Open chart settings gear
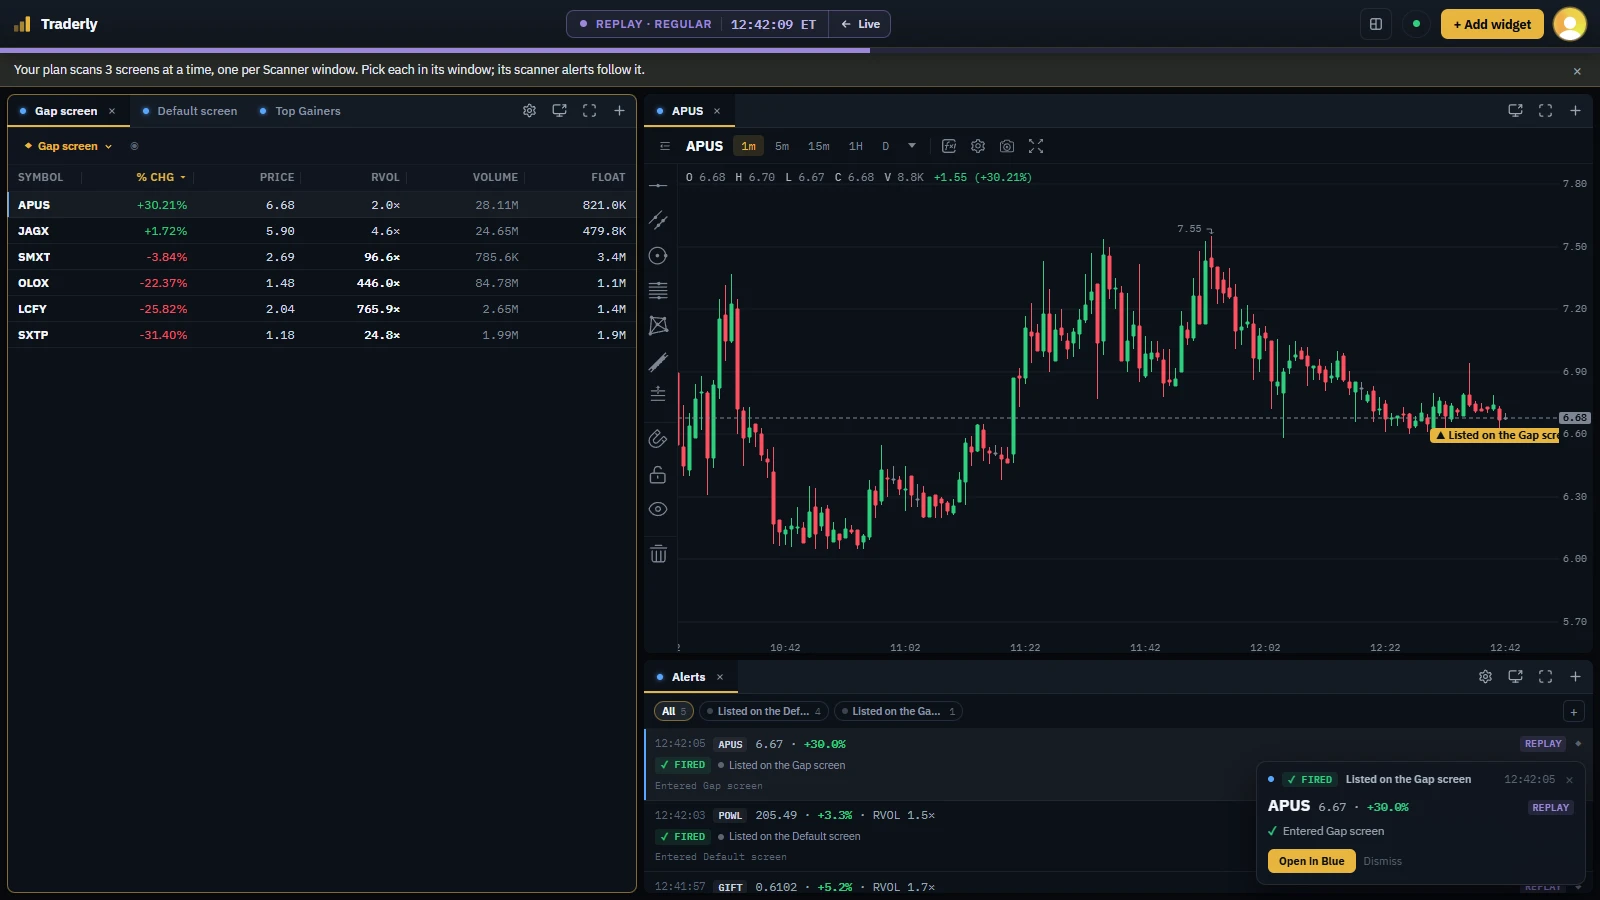1600x900 pixels. [978, 146]
